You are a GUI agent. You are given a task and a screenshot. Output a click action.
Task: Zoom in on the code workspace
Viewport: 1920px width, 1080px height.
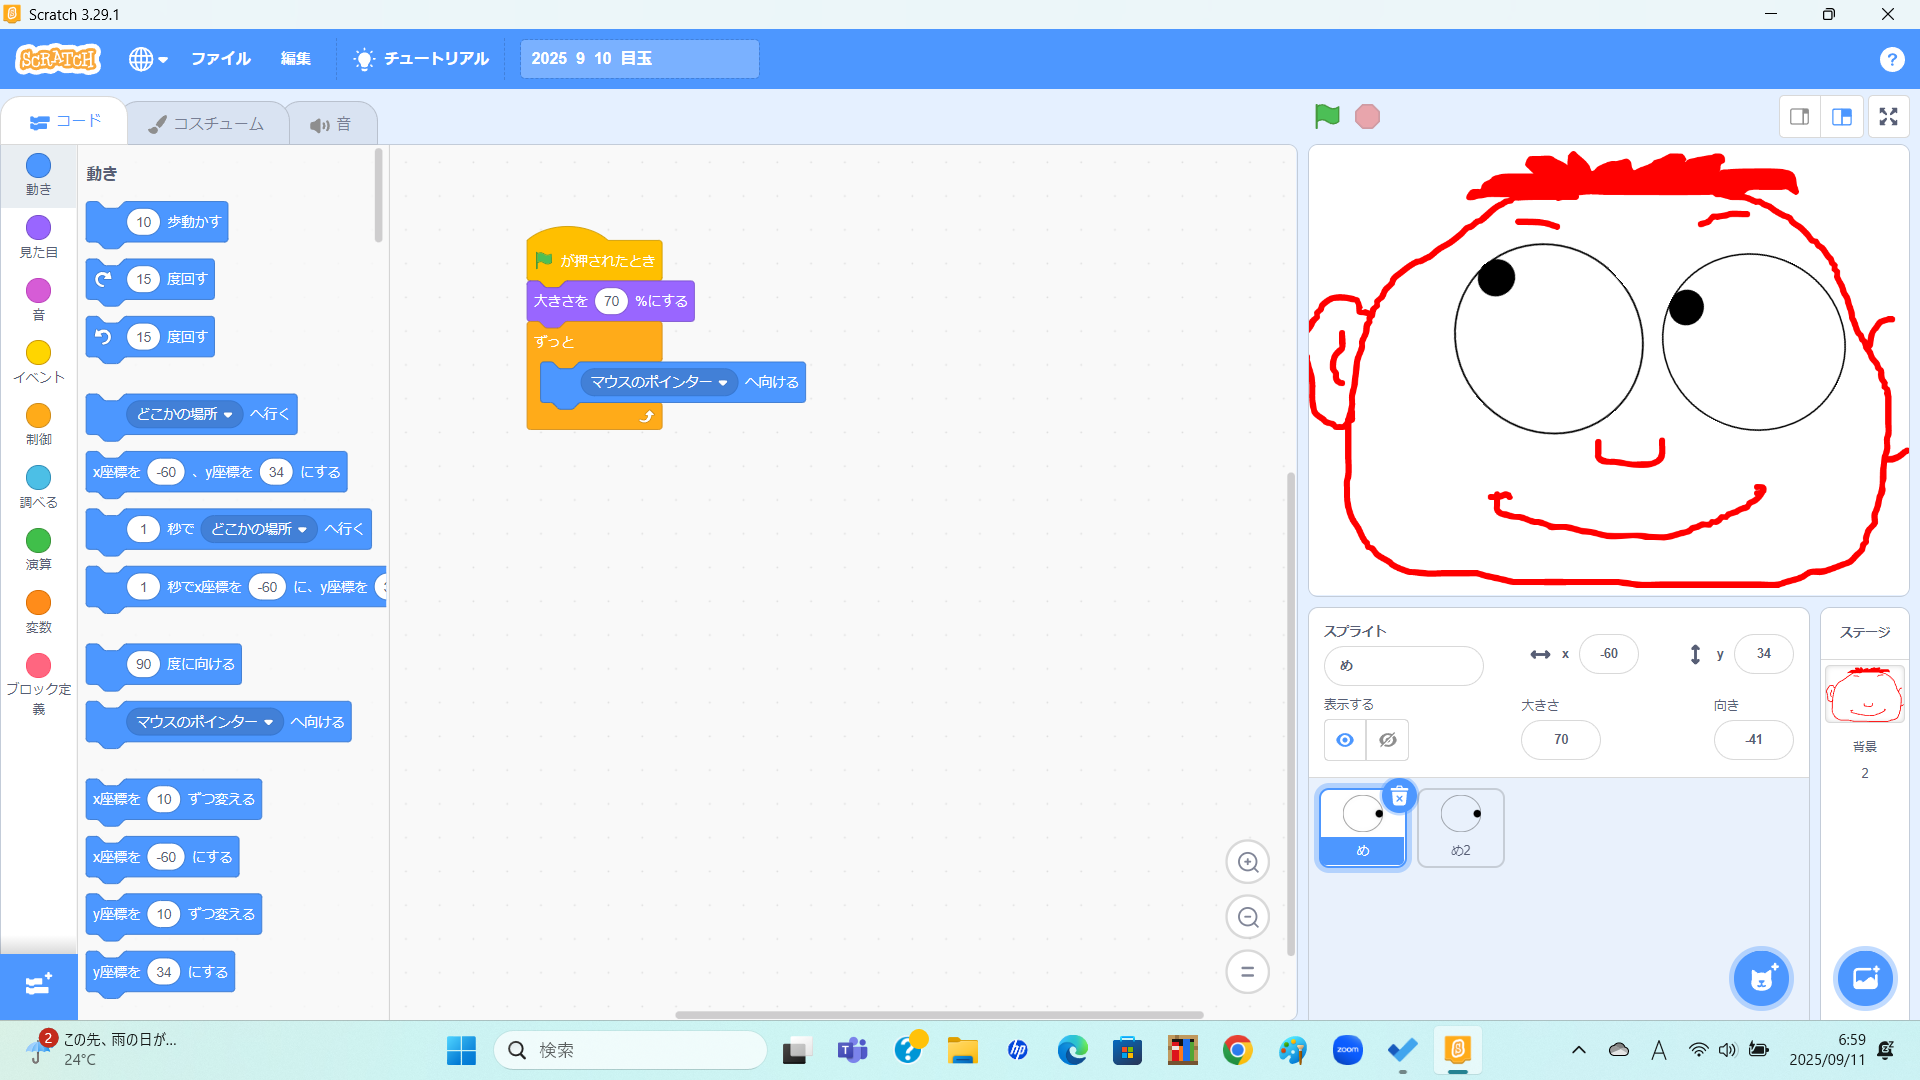tap(1247, 862)
